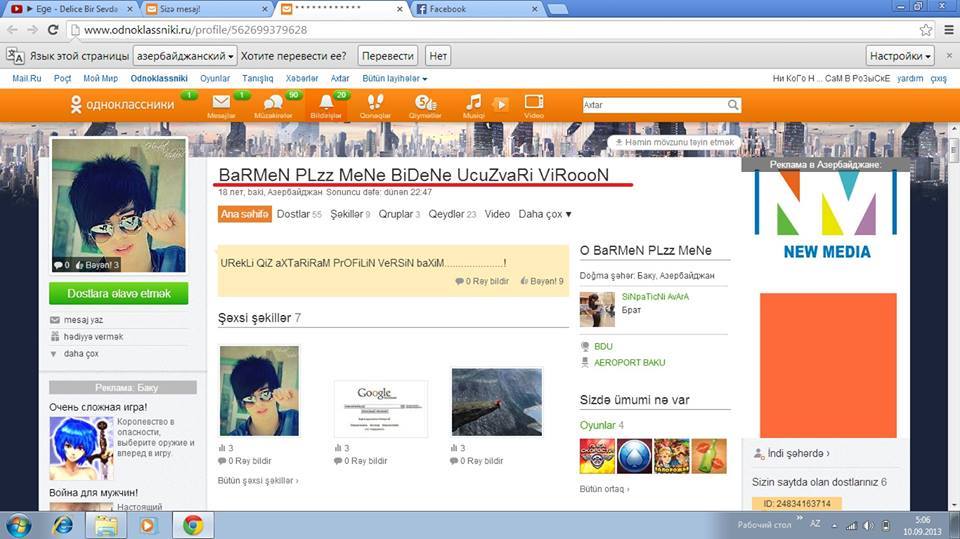The image size is (960, 539).
Task: Open the Chrome menu icon
Action: [948, 29]
